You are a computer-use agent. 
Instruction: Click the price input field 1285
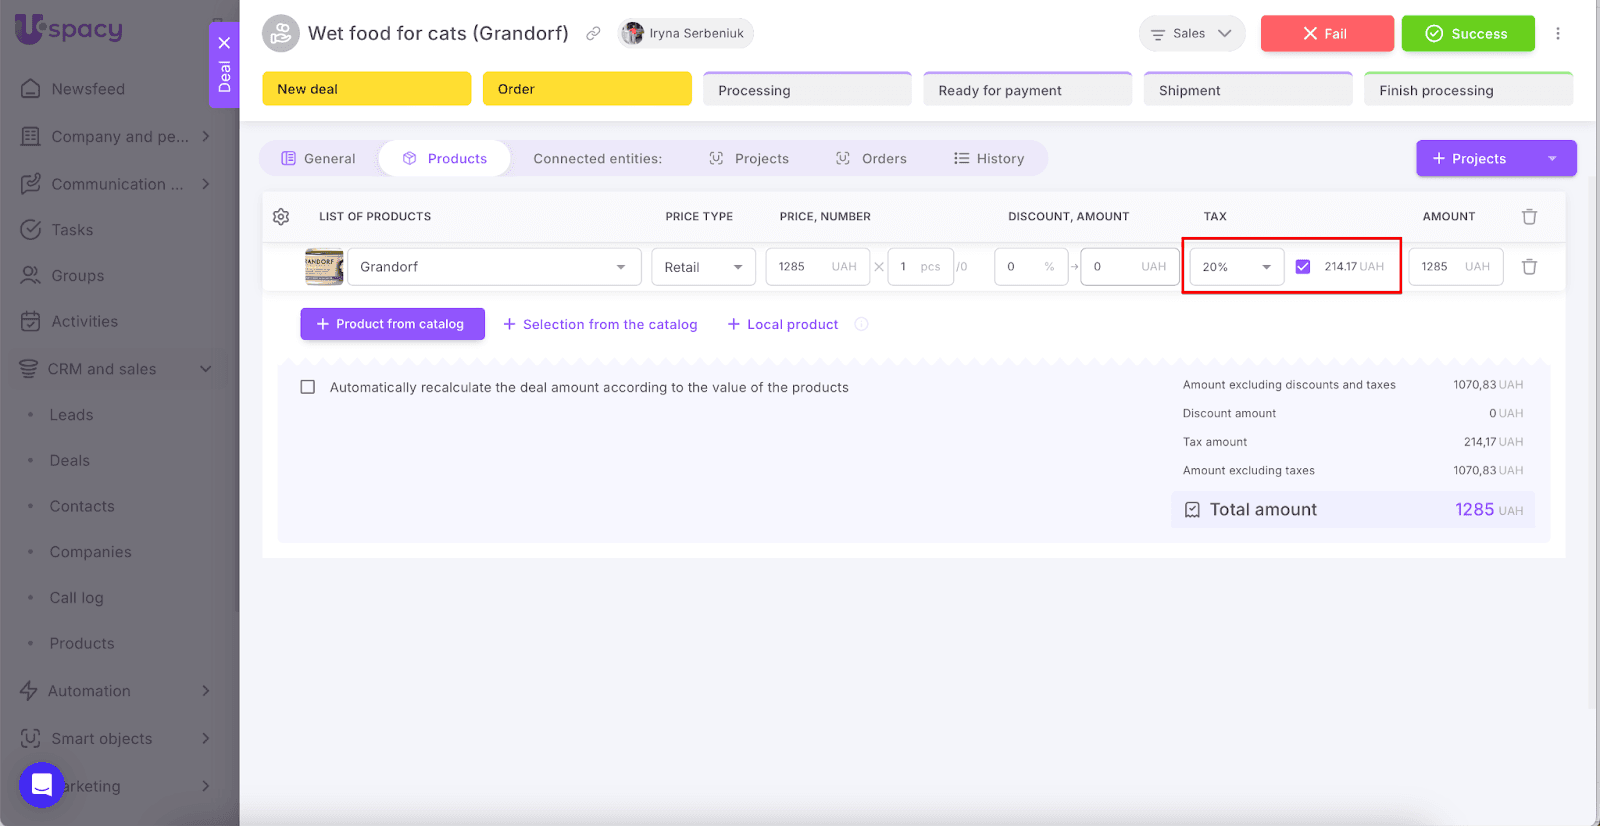800,267
